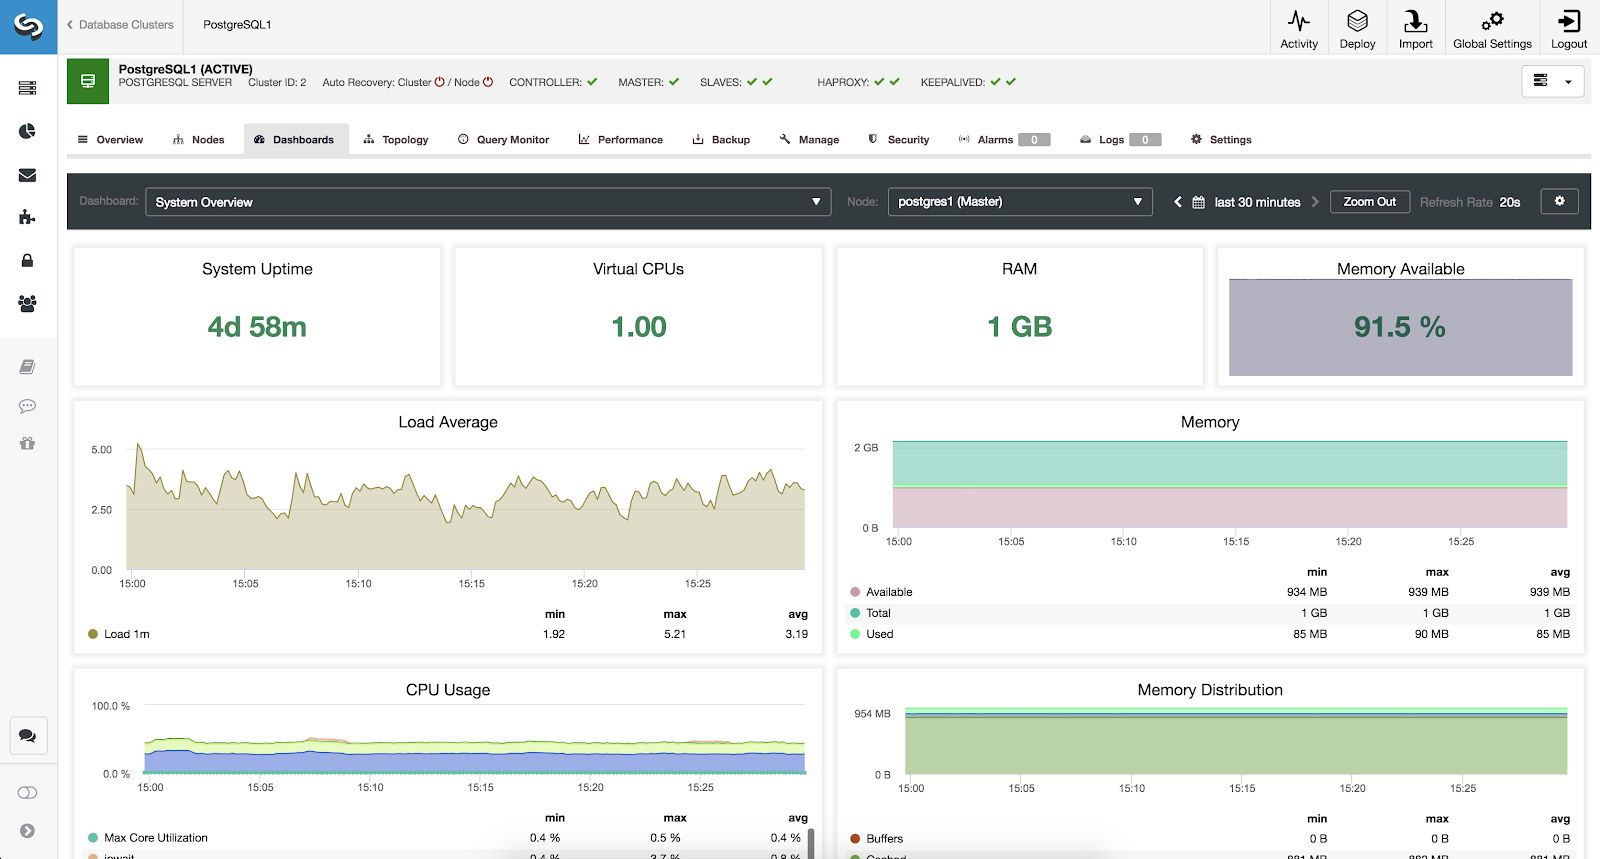The width and height of the screenshot is (1600, 859).
Task: Open the Activity viewer
Action: click(1299, 28)
